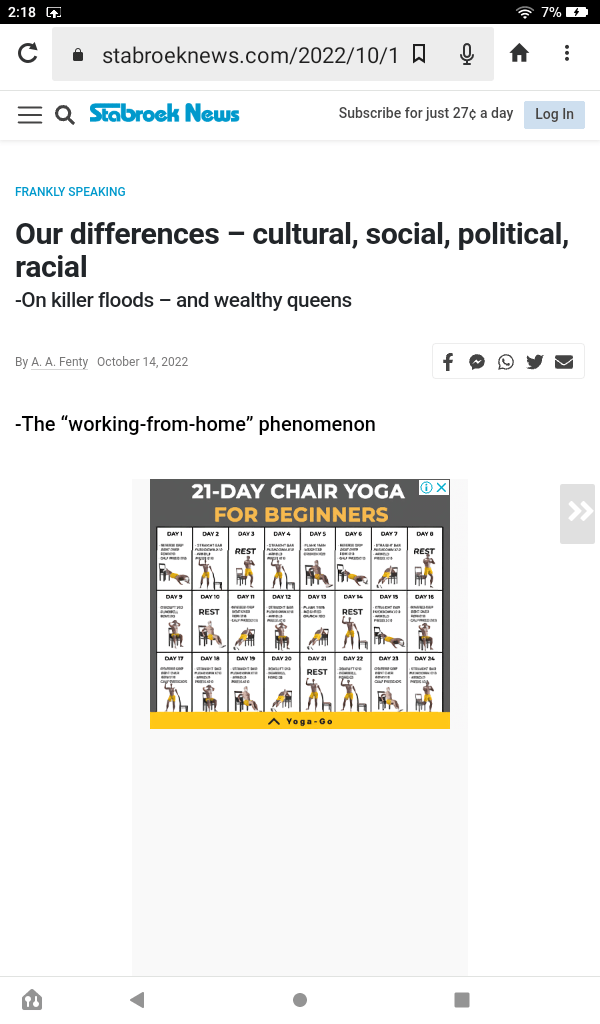Tap the address bar URL field

pos(250,54)
